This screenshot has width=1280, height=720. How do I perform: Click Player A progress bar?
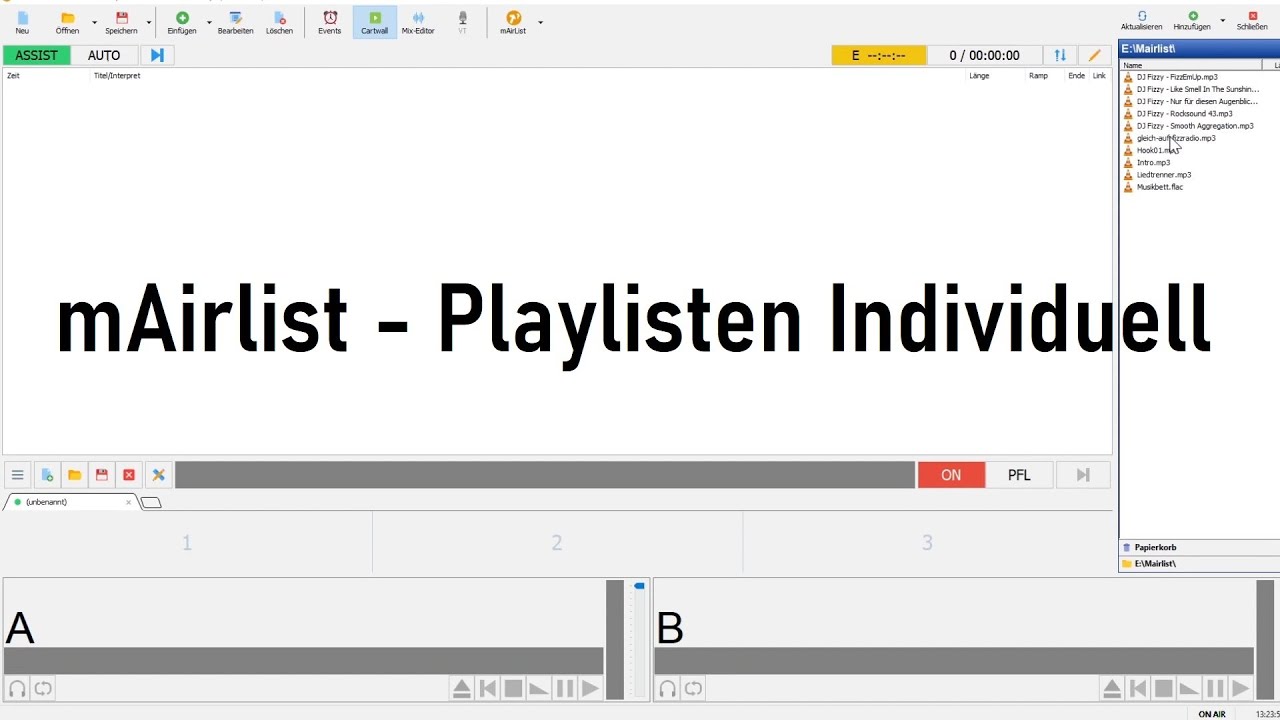303,660
